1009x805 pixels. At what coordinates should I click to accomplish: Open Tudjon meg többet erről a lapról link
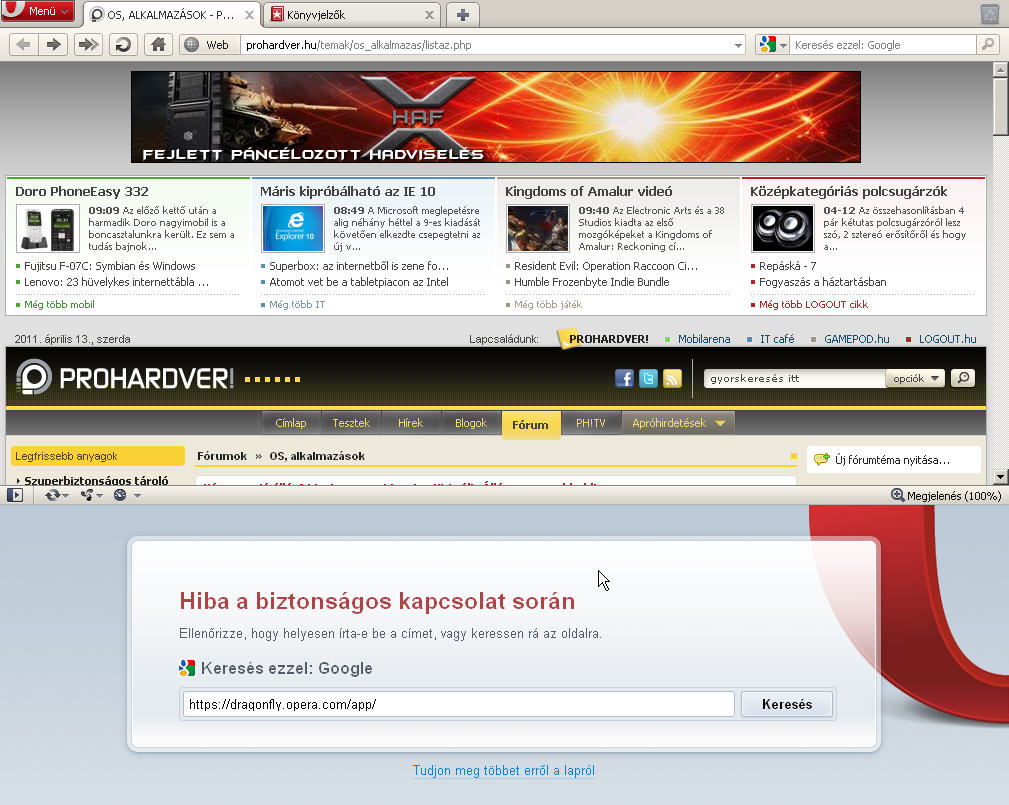coord(504,770)
